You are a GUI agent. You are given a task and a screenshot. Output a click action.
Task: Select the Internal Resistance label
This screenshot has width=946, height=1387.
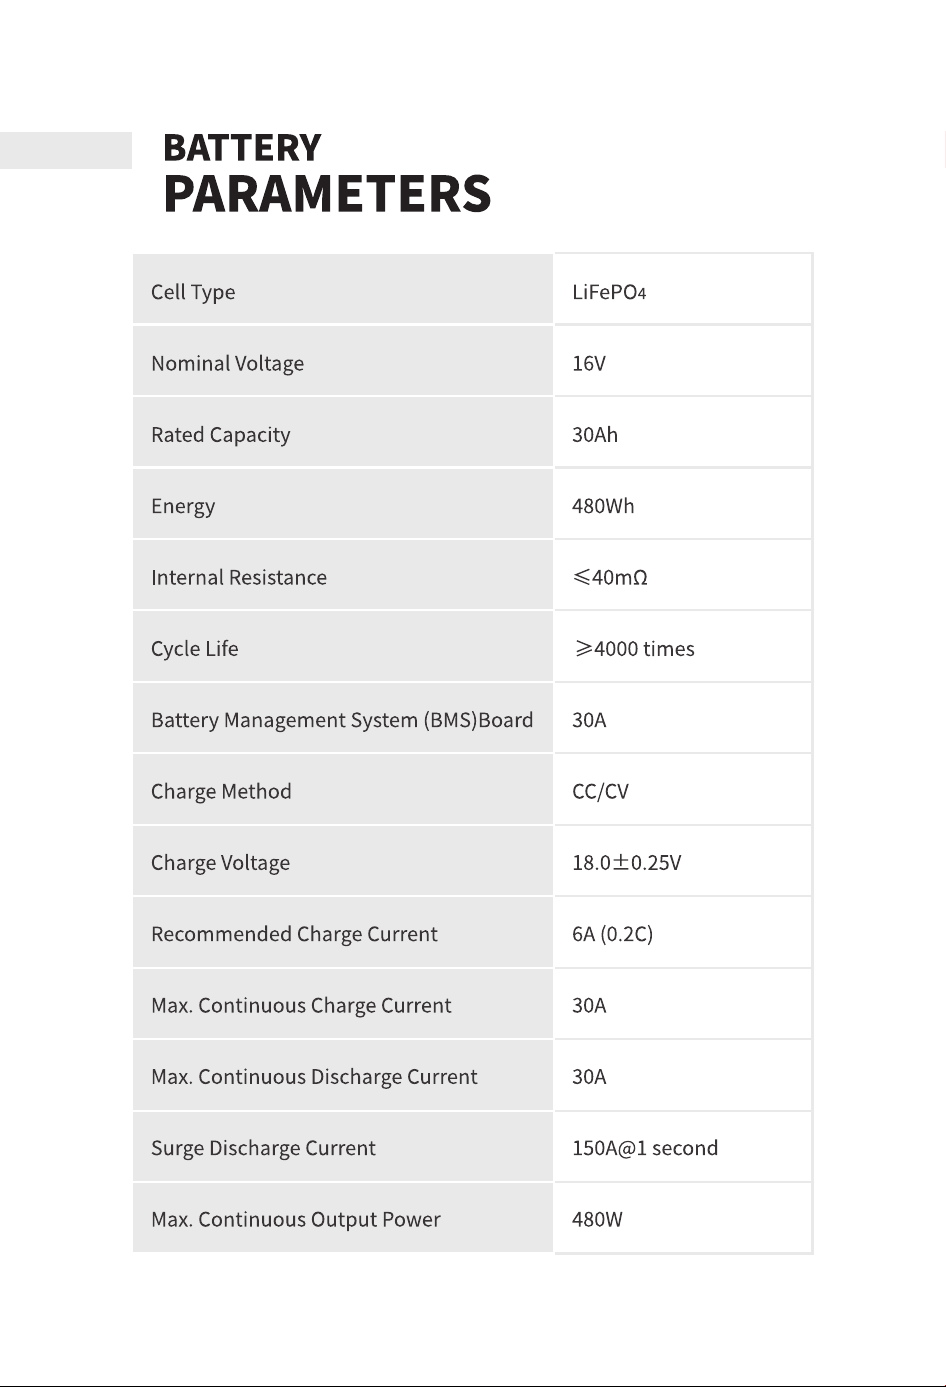click(239, 577)
